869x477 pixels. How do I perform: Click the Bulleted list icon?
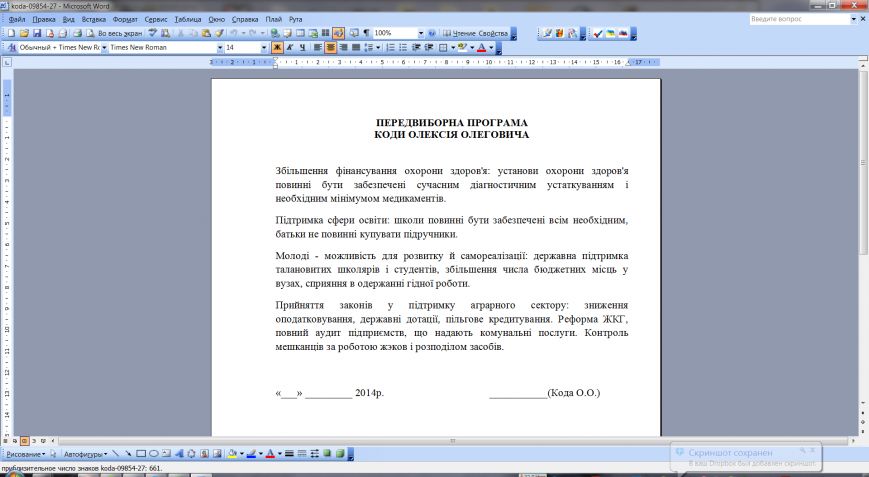pyautogui.click(x=403, y=48)
